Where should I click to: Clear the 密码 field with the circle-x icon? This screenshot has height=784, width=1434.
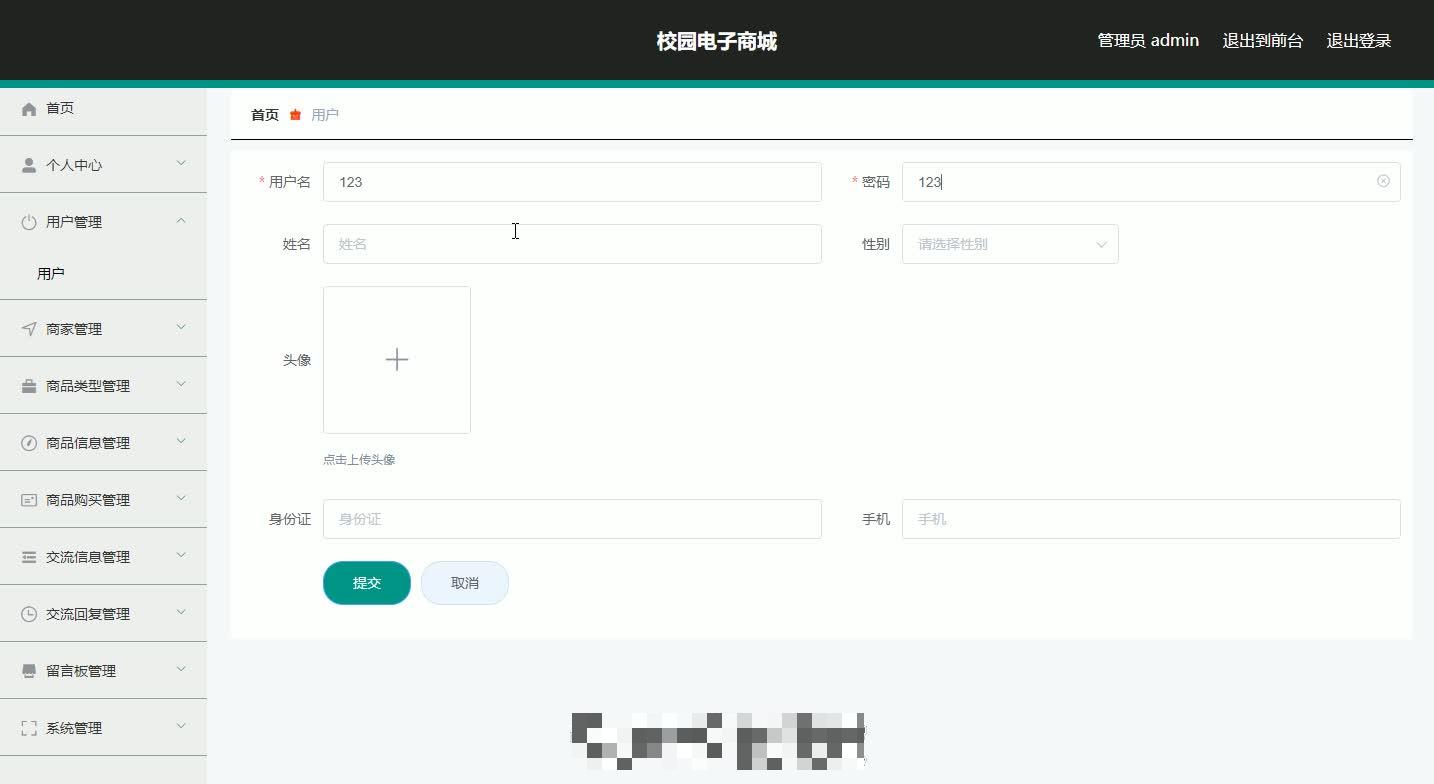coord(1383,181)
